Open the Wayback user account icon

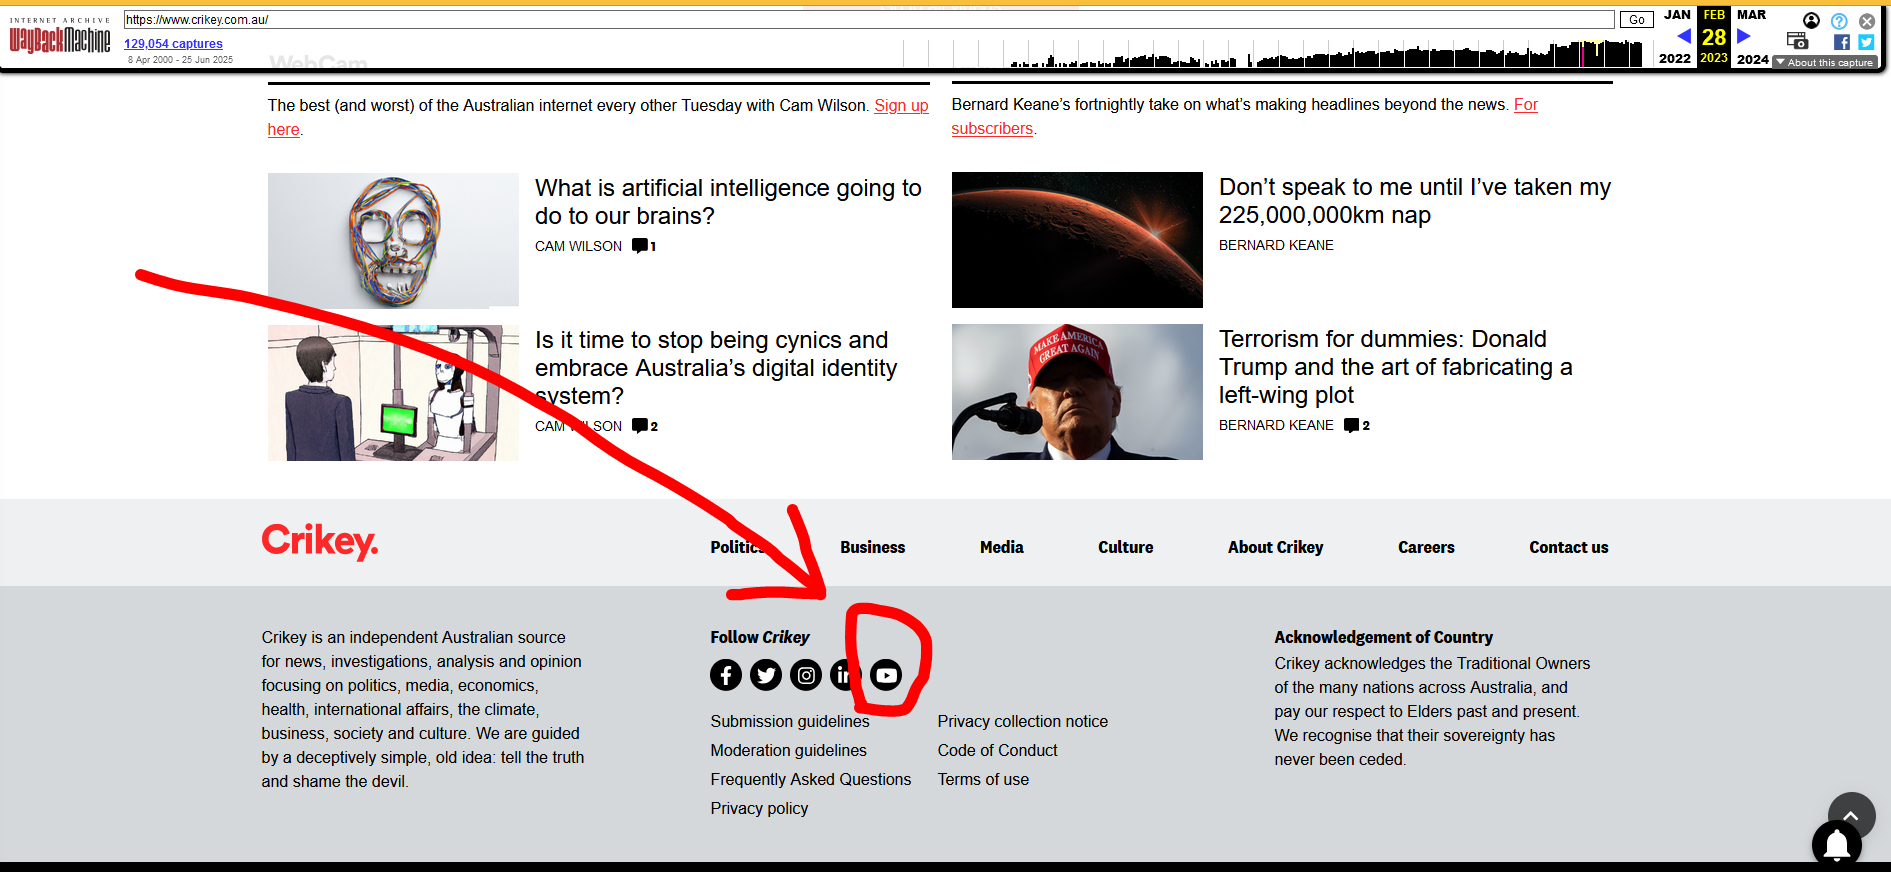point(1811,21)
